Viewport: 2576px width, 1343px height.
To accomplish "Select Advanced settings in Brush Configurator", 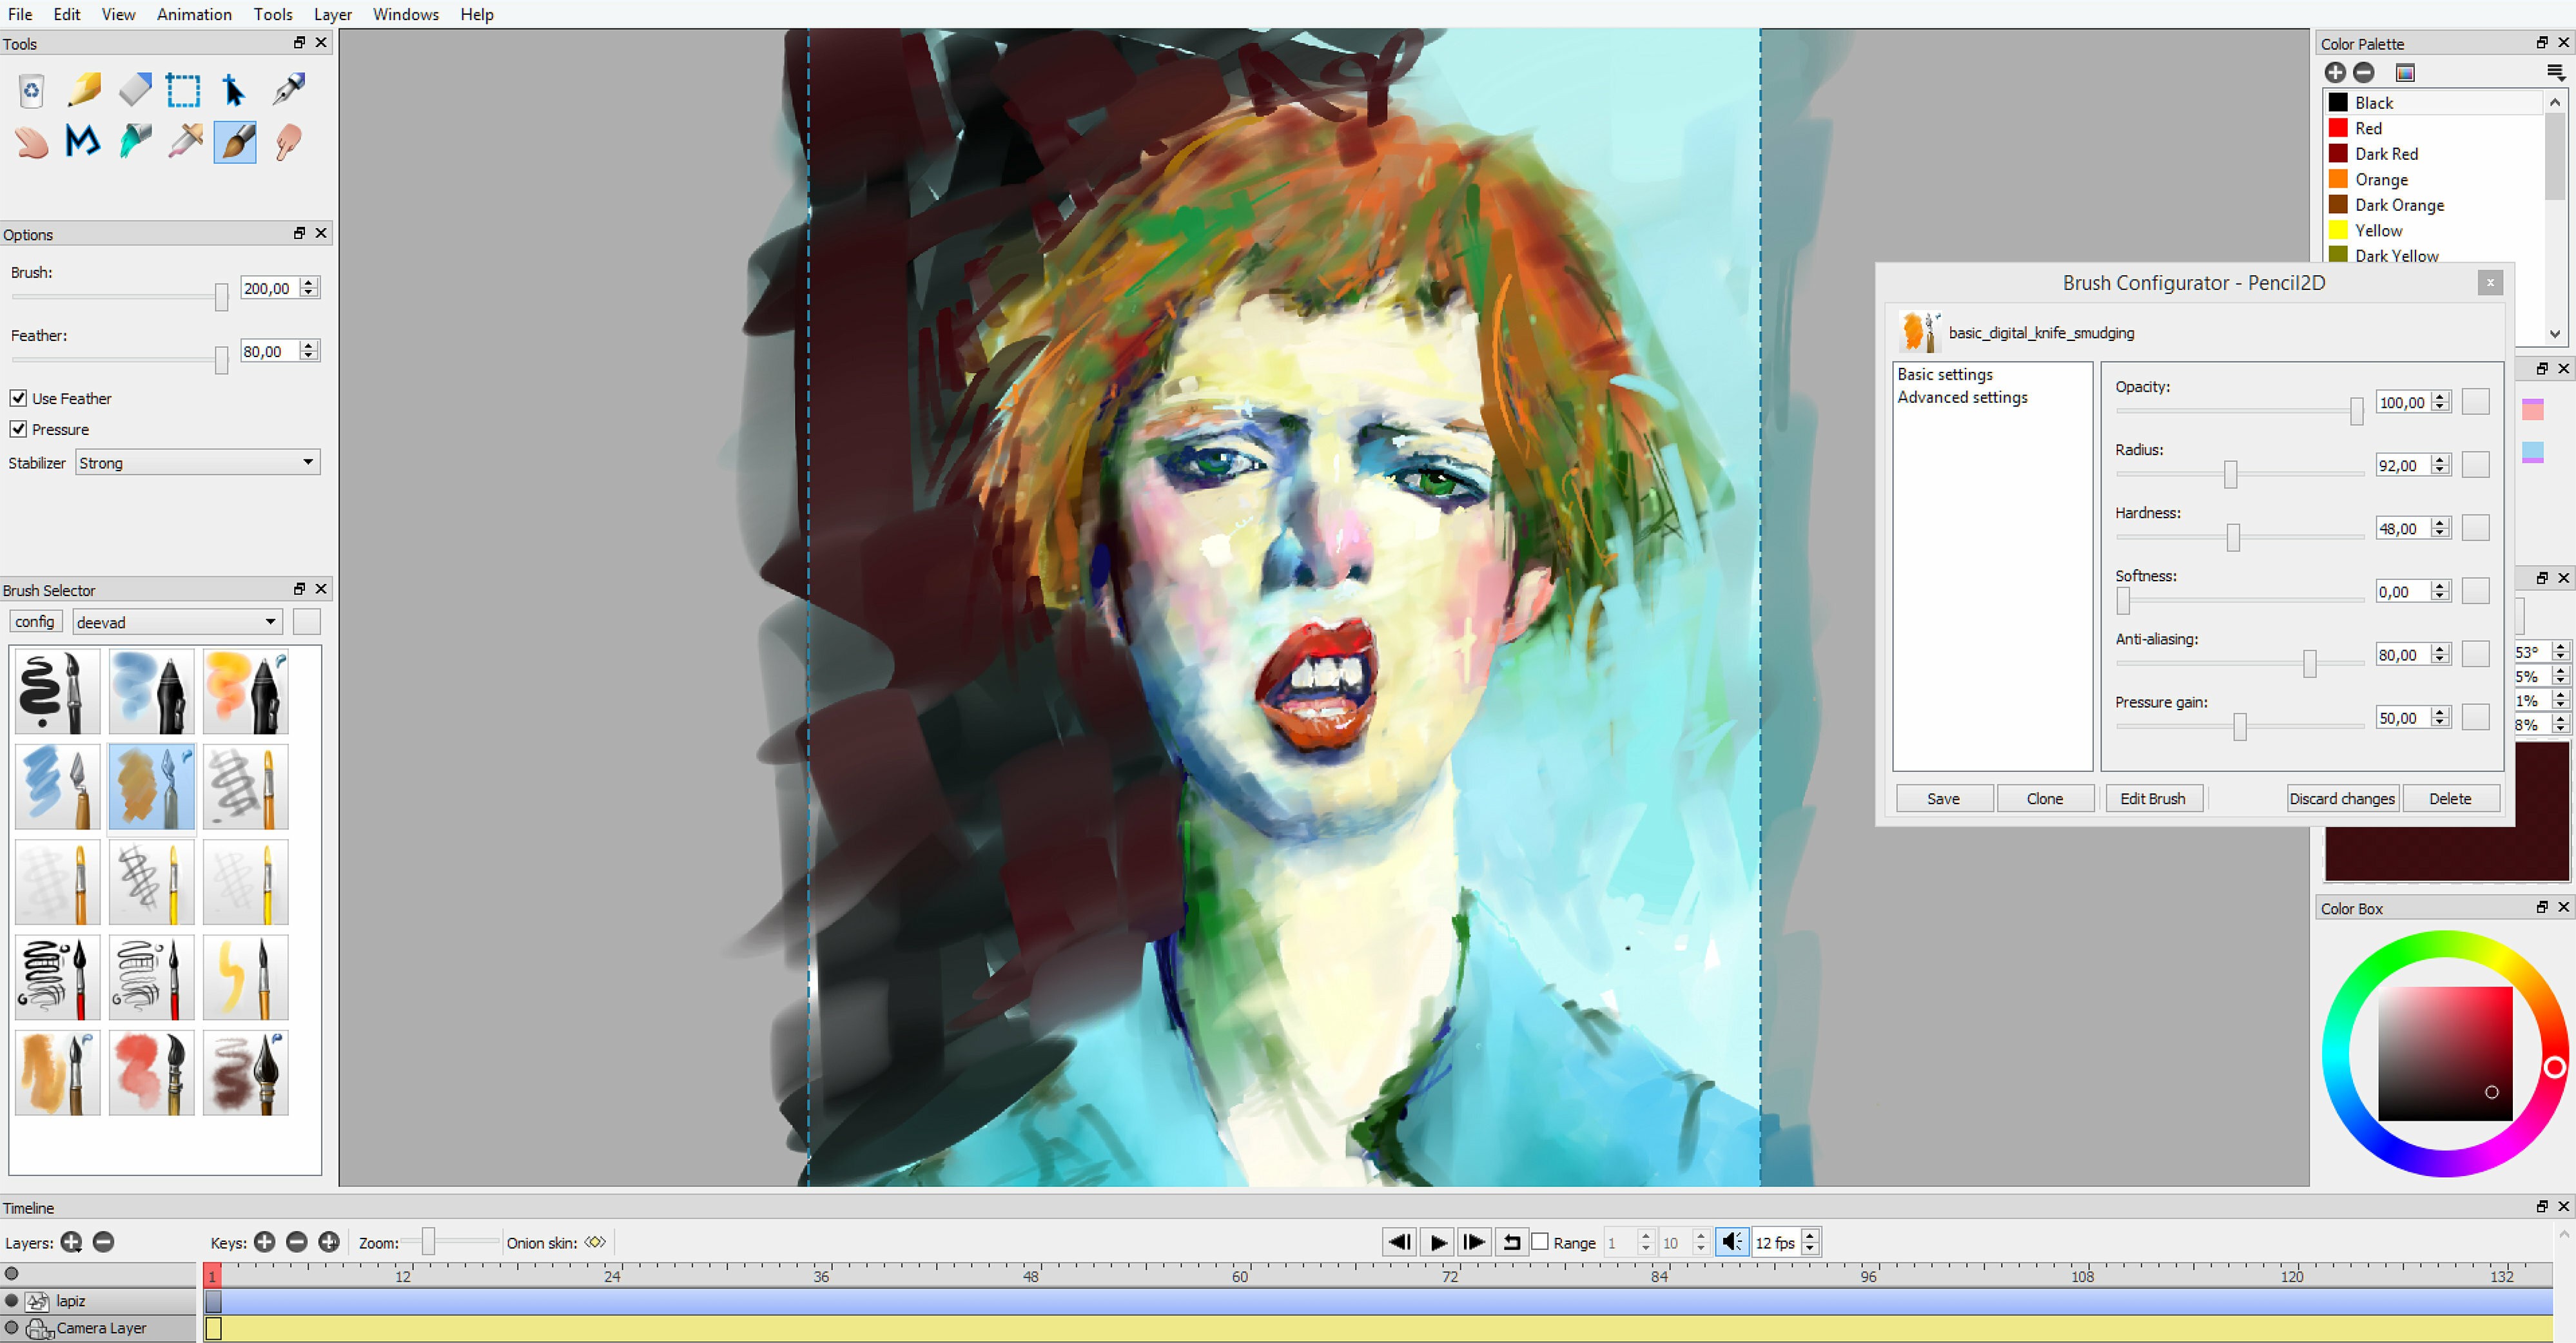I will [1962, 397].
